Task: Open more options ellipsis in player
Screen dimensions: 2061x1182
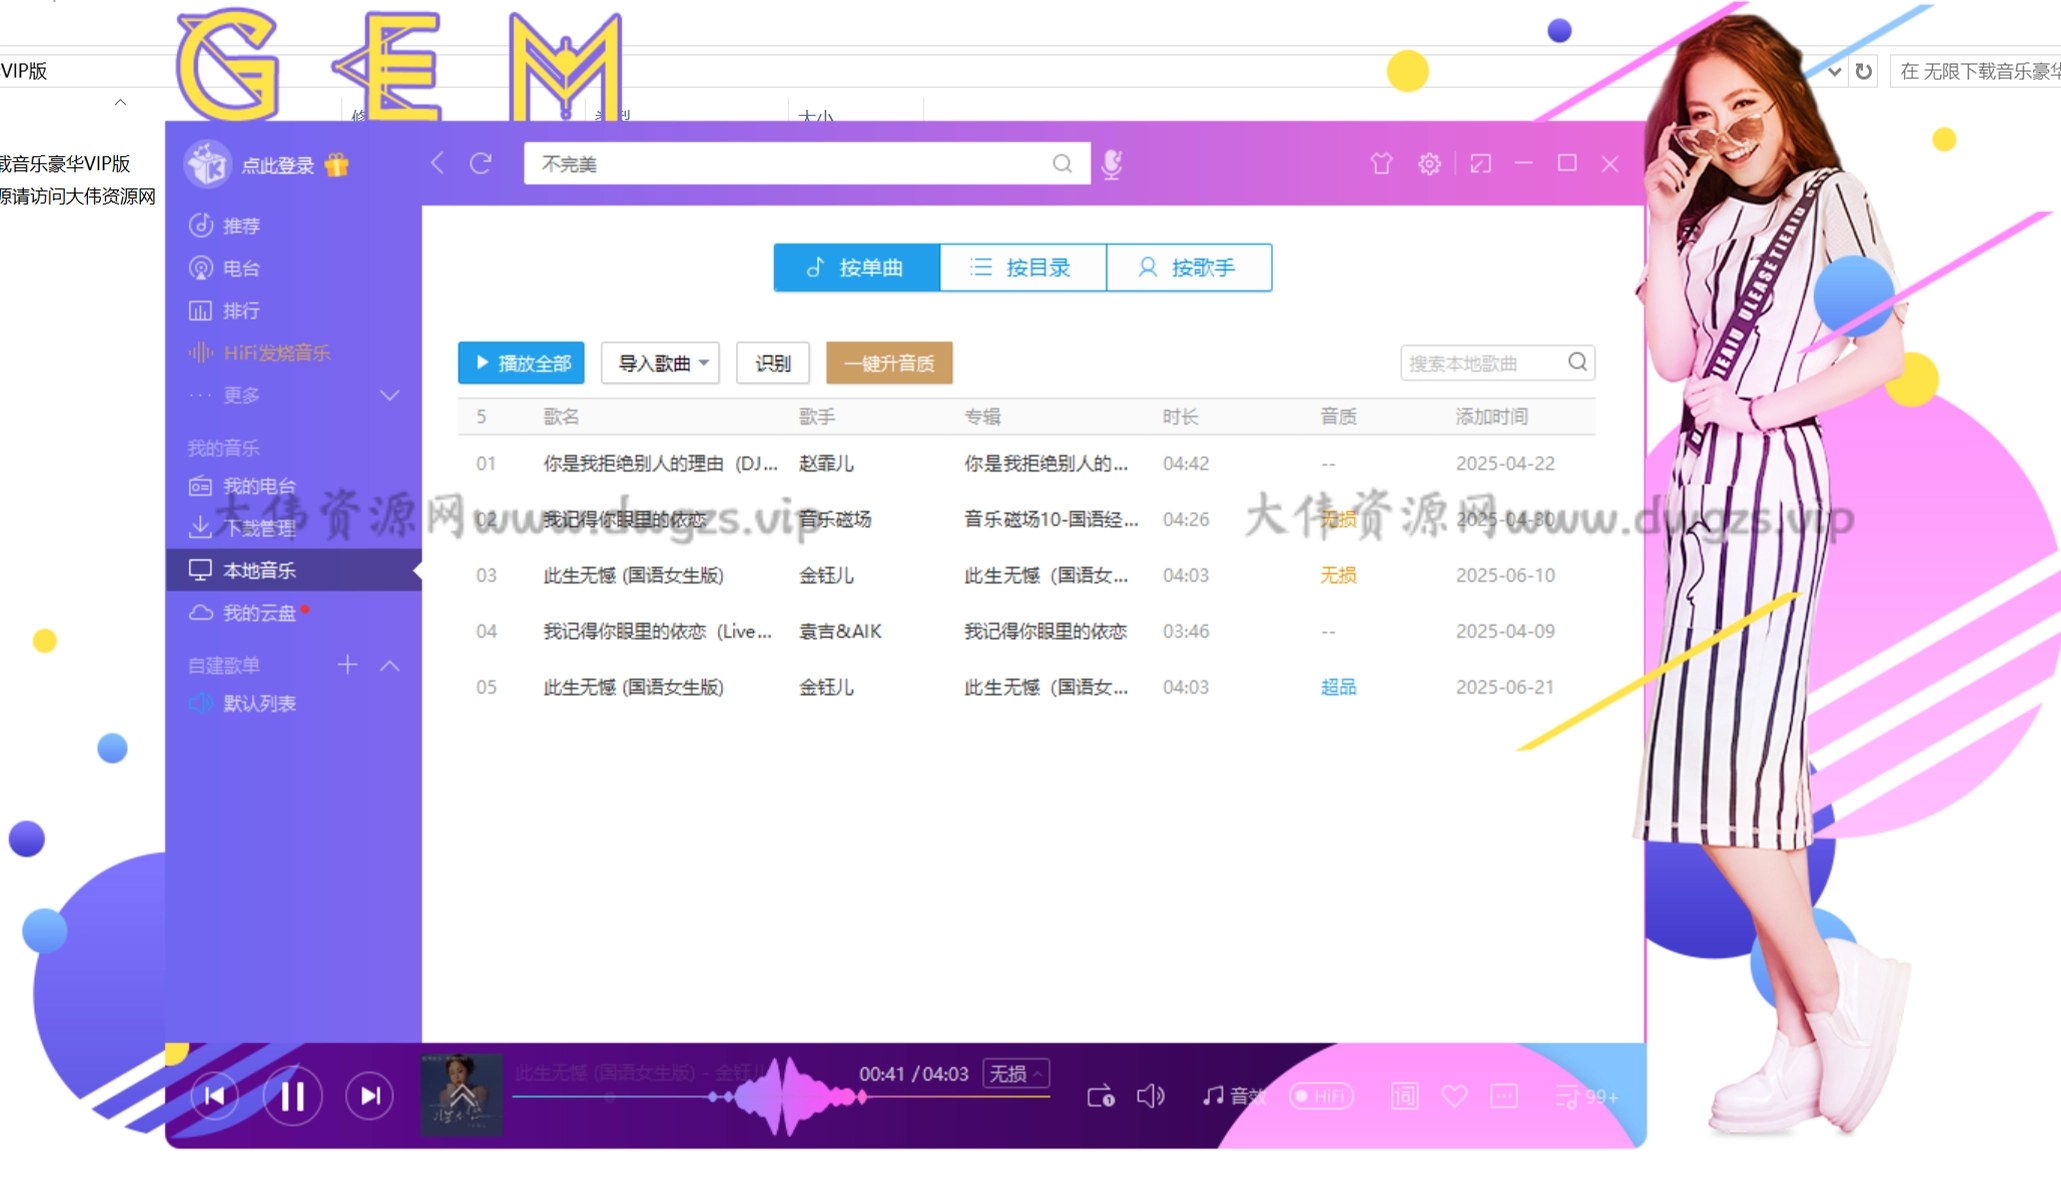Action: click(1504, 1096)
